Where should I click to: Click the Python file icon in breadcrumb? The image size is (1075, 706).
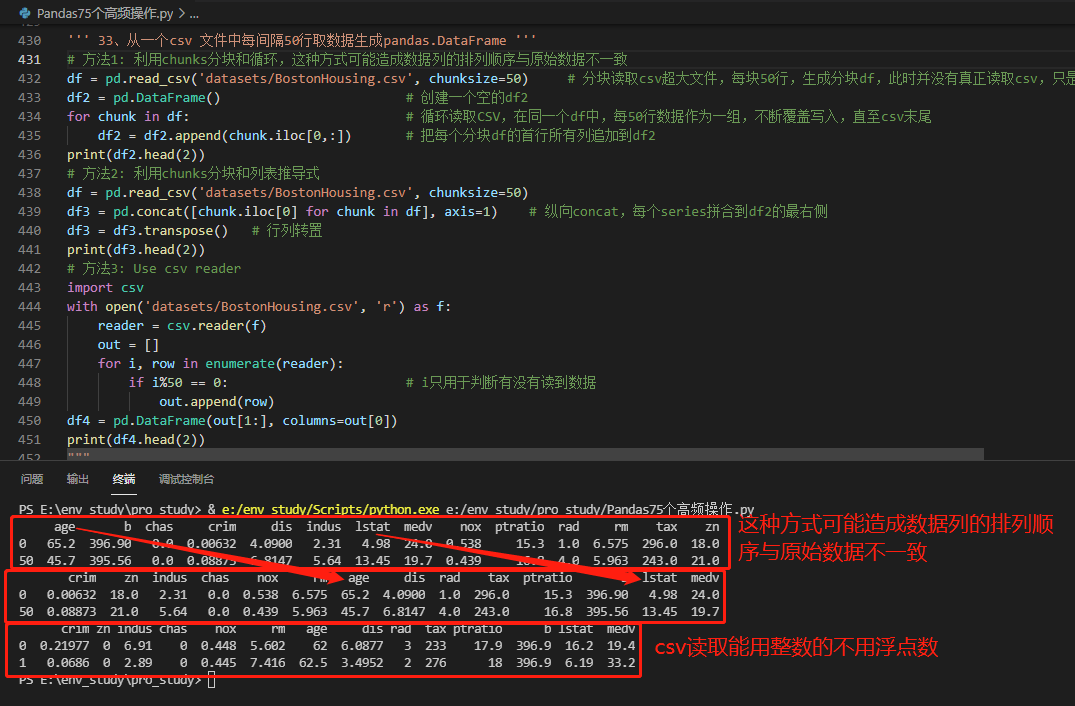(25, 13)
